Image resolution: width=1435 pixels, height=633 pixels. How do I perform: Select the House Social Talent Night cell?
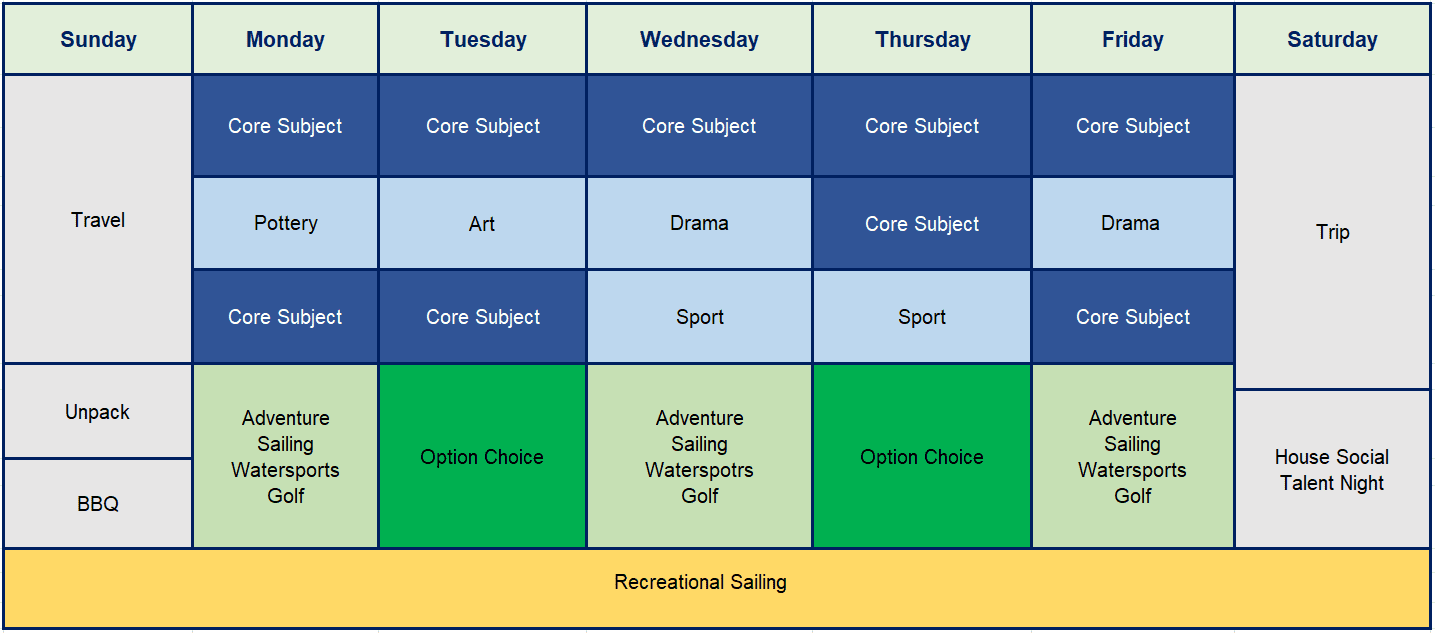(1332, 470)
